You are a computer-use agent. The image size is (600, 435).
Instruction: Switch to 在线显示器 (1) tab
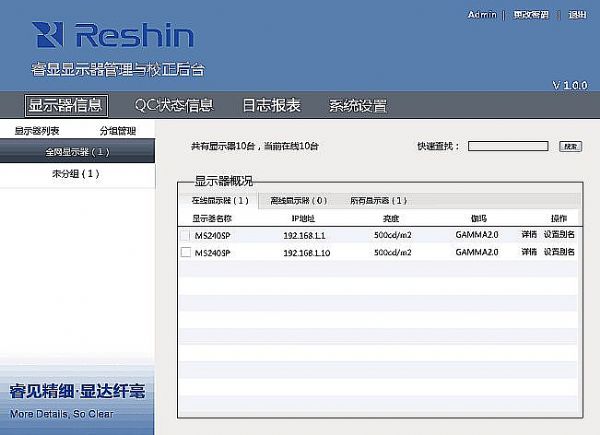point(219,201)
